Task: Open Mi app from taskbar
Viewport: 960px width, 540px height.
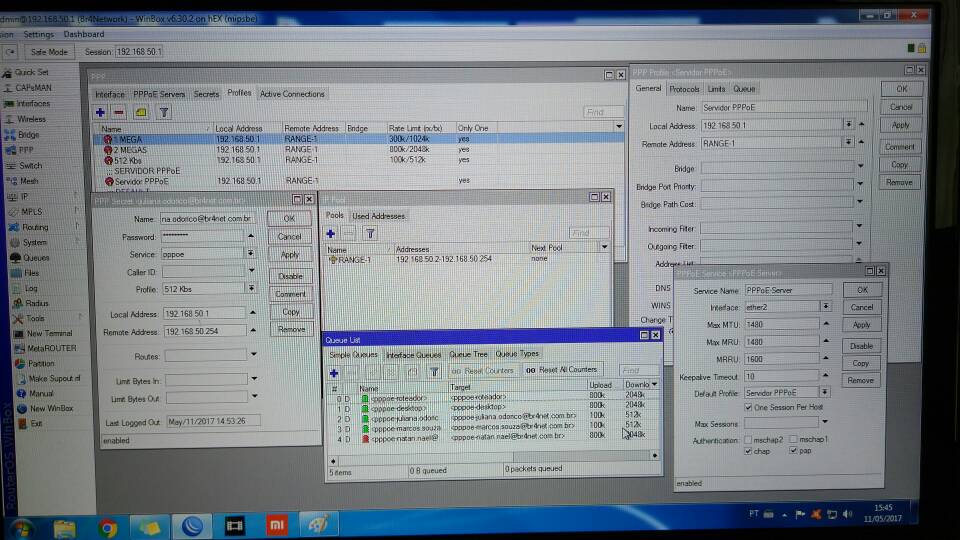Action: point(276,525)
